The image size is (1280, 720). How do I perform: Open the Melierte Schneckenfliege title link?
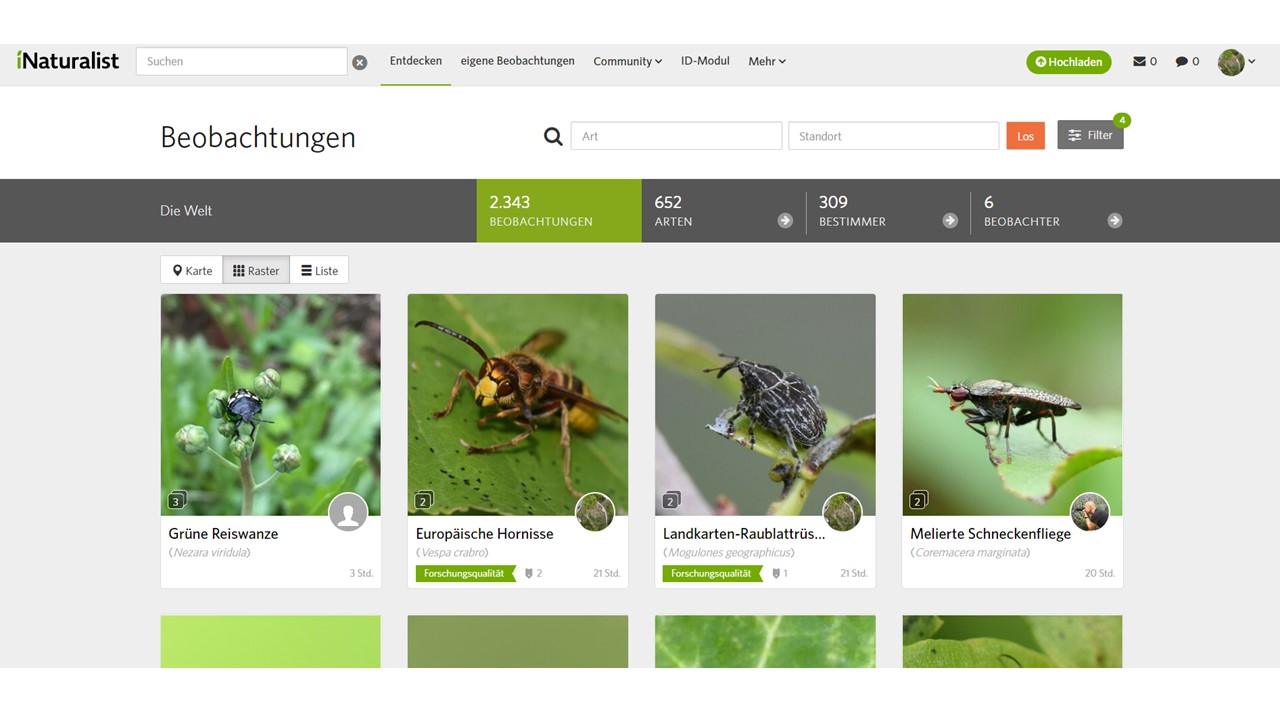(x=990, y=534)
